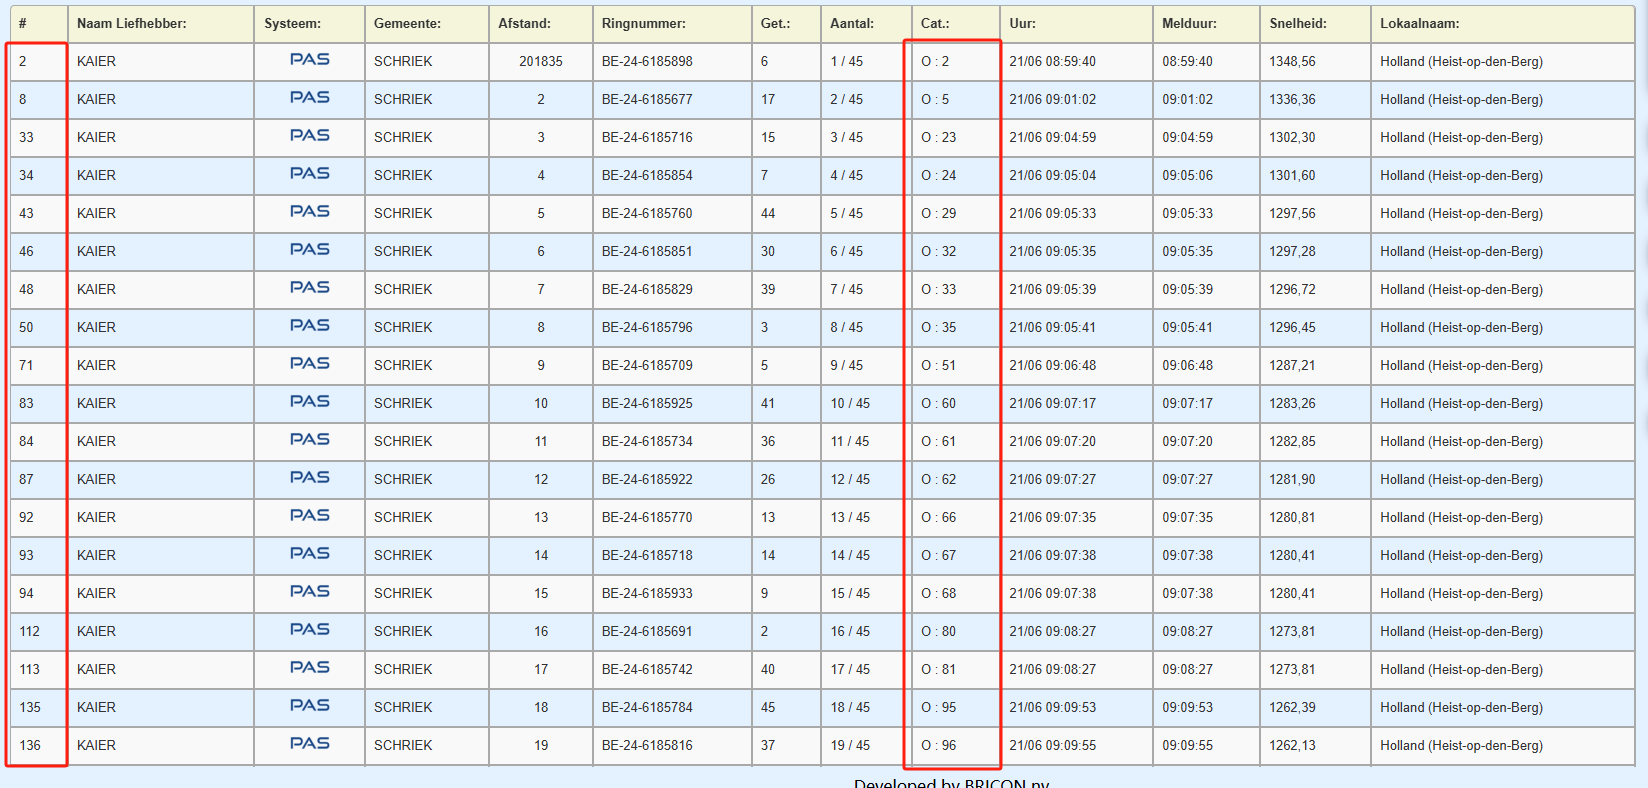Screen dimensions: 1648x788
Task: Click PAS logo in row with ring BE-24-6185898
Action: tap(309, 60)
